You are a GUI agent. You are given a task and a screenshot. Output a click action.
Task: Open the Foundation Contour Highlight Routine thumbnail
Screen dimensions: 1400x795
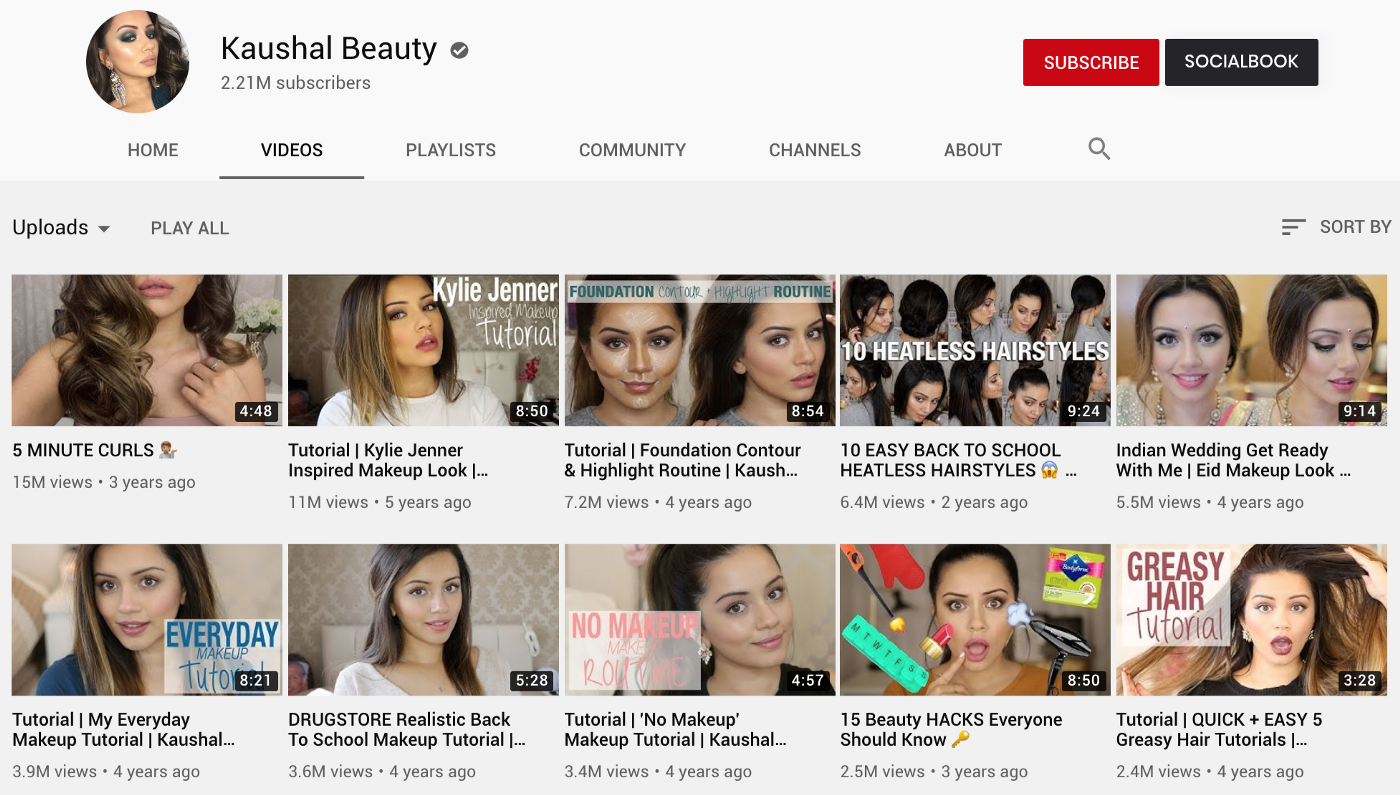coord(700,351)
